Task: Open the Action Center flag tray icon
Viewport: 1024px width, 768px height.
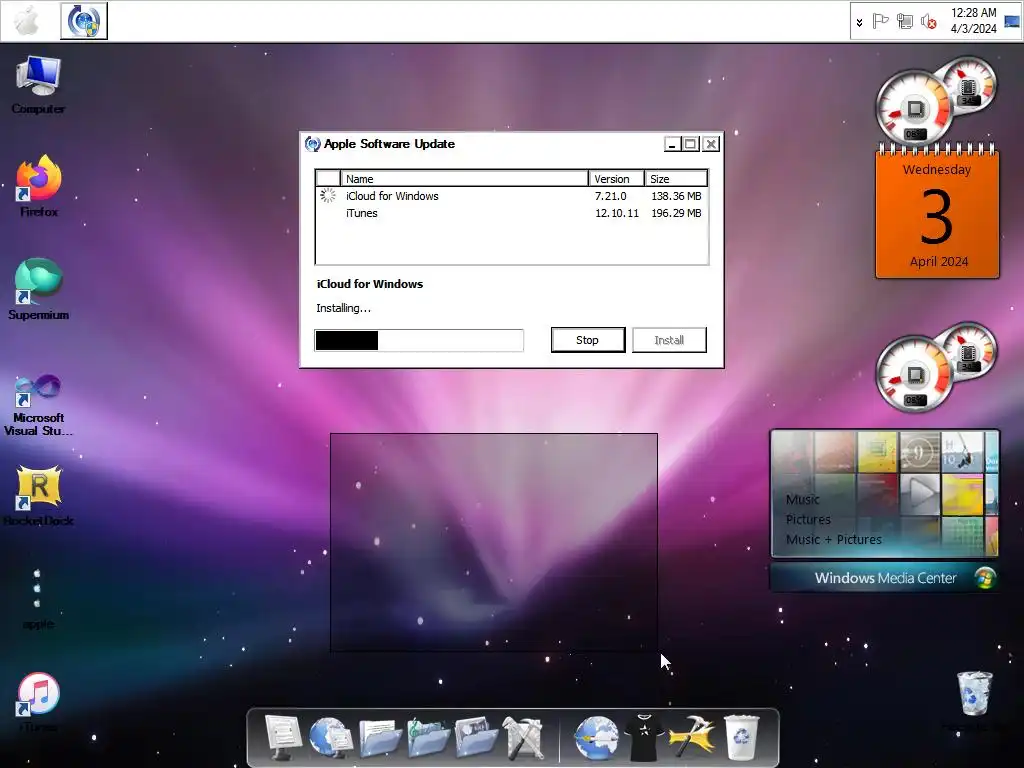Action: pos(880,22)
